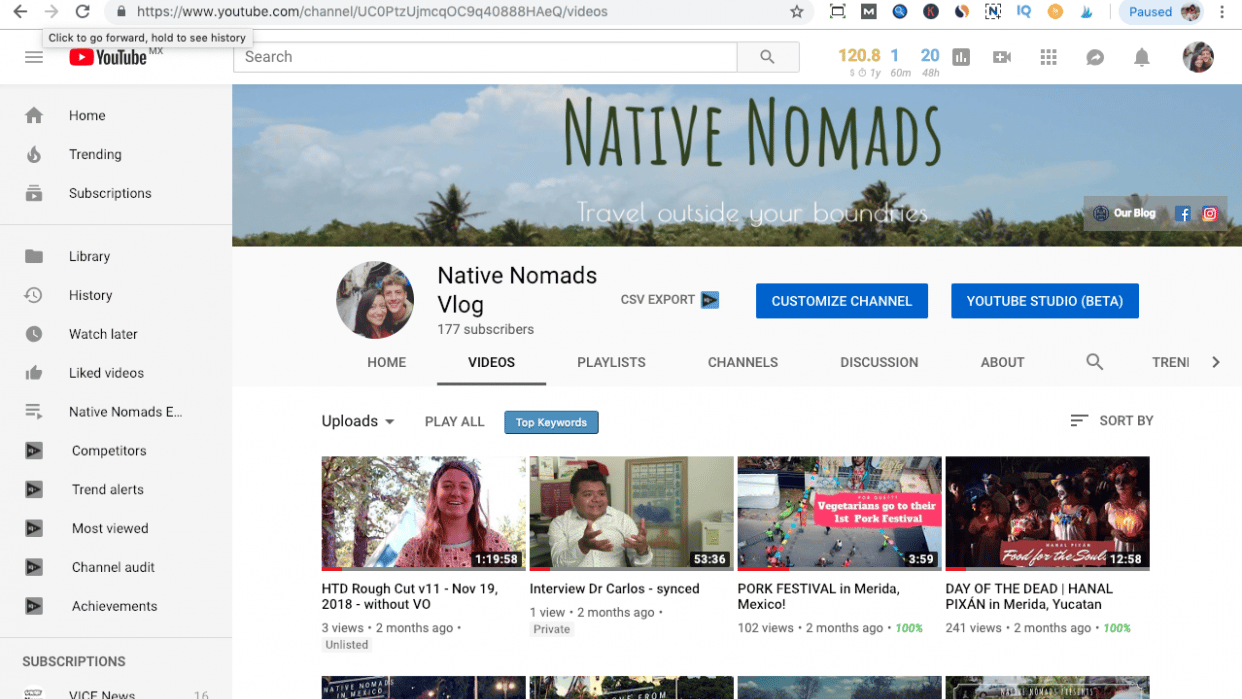1242x699 pixels.
Task: Open Achievements in sidebar
Action: [x=116, y=606]
